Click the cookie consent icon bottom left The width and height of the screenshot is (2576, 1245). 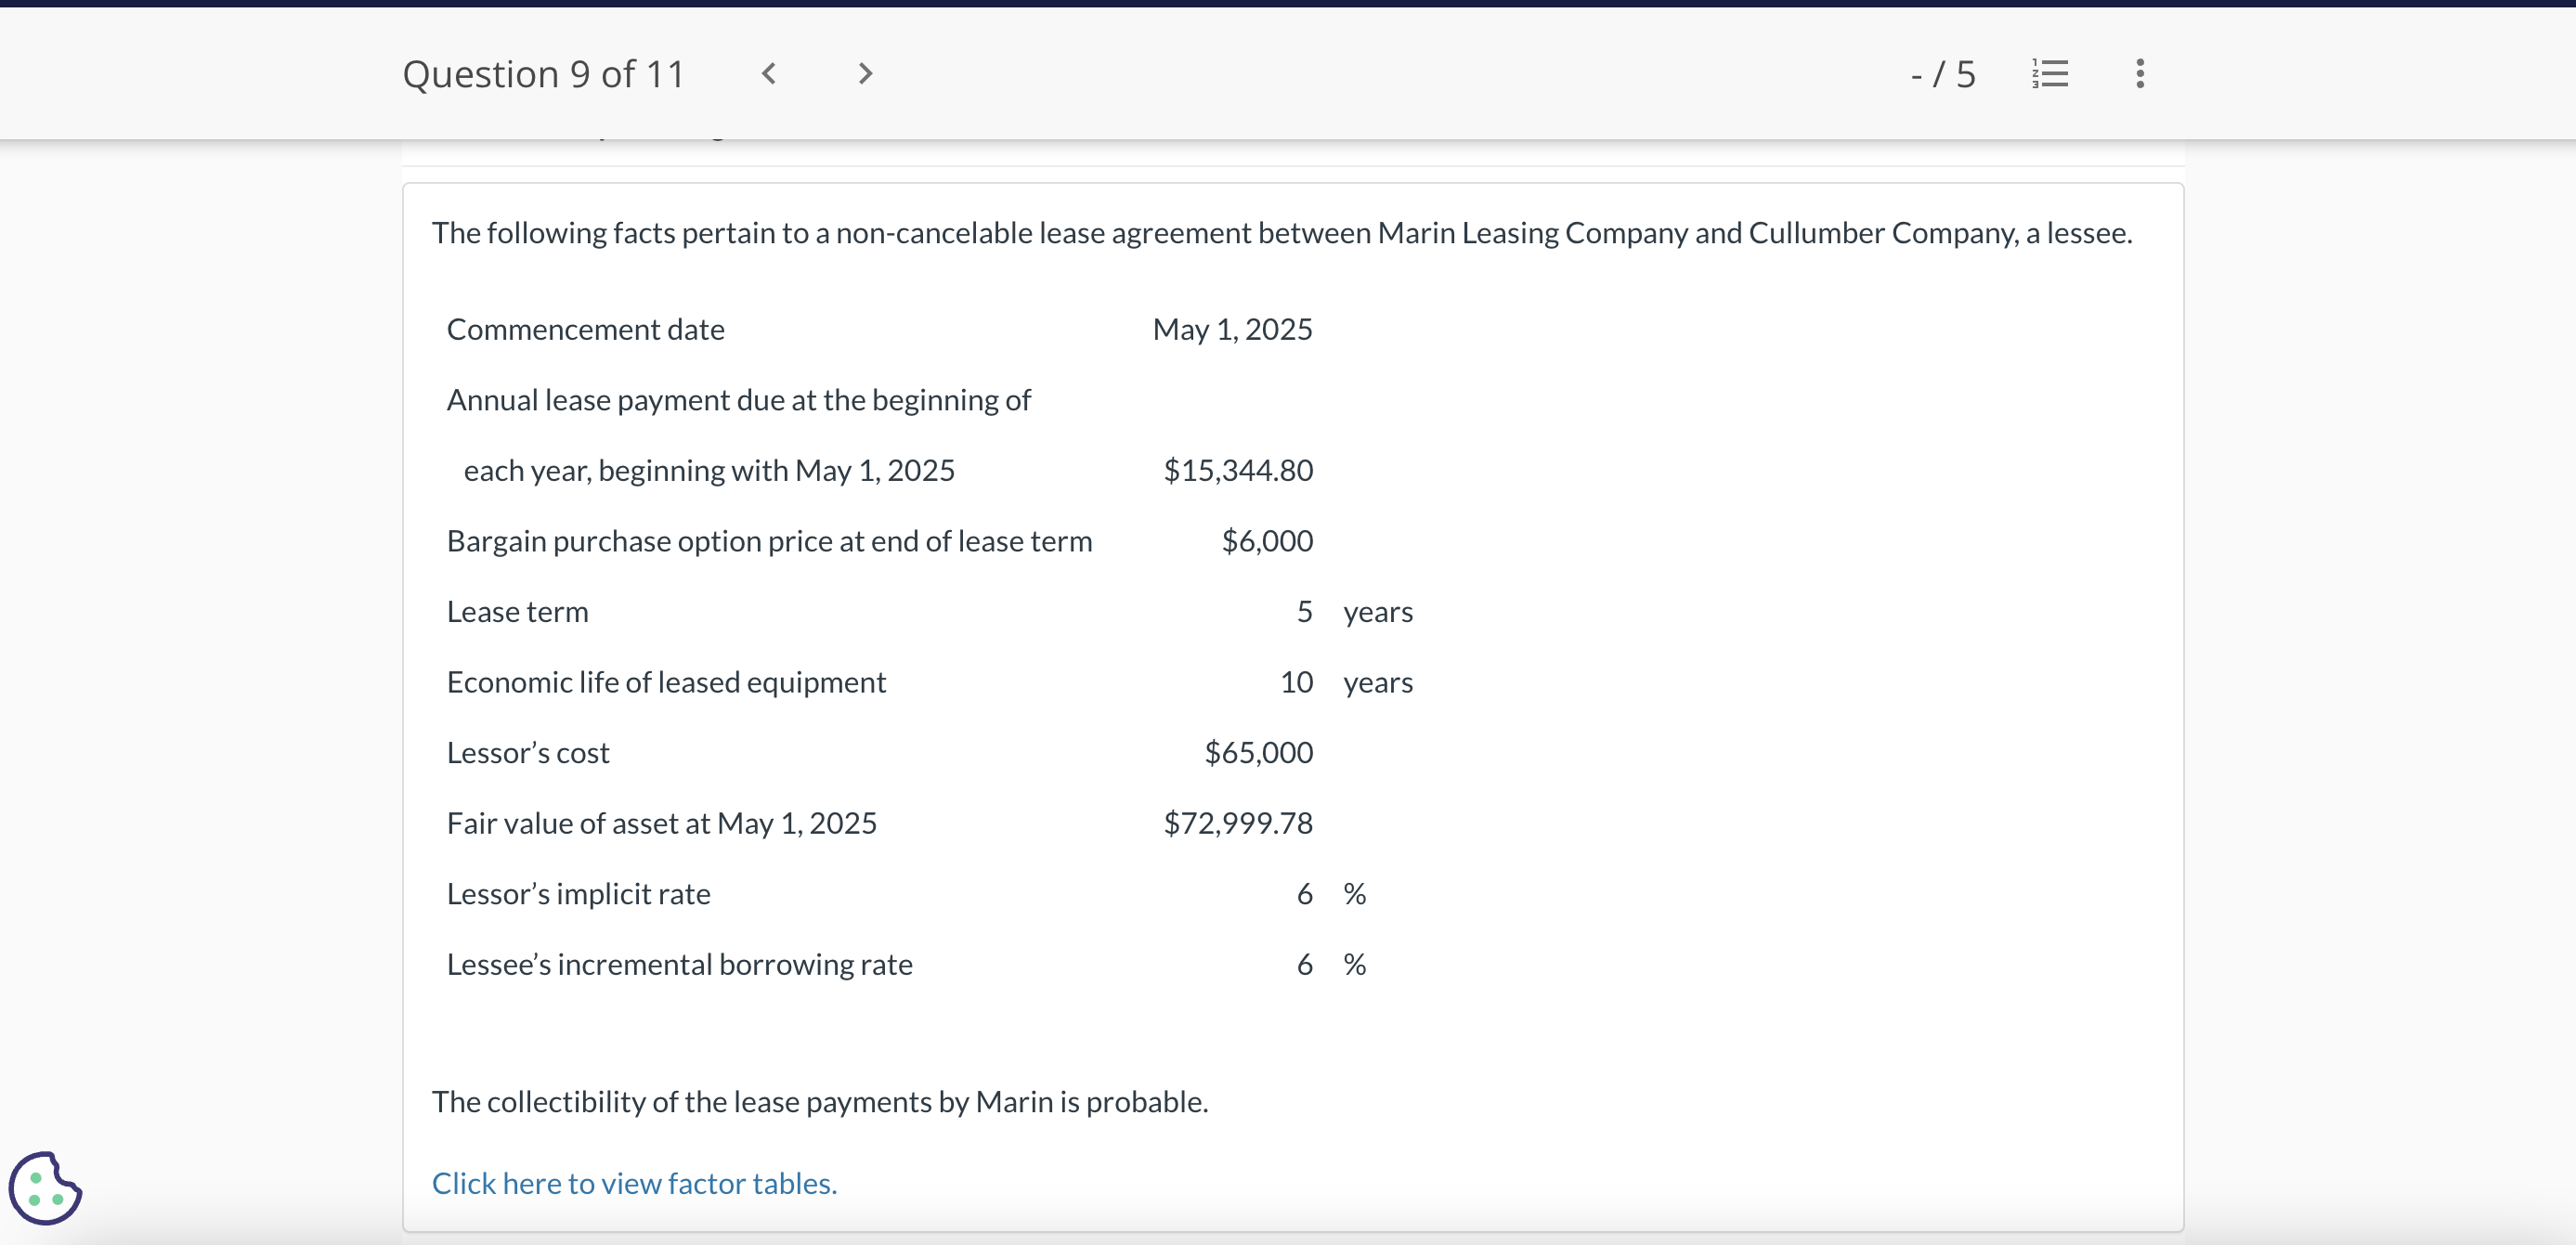tap(44, 1188)
